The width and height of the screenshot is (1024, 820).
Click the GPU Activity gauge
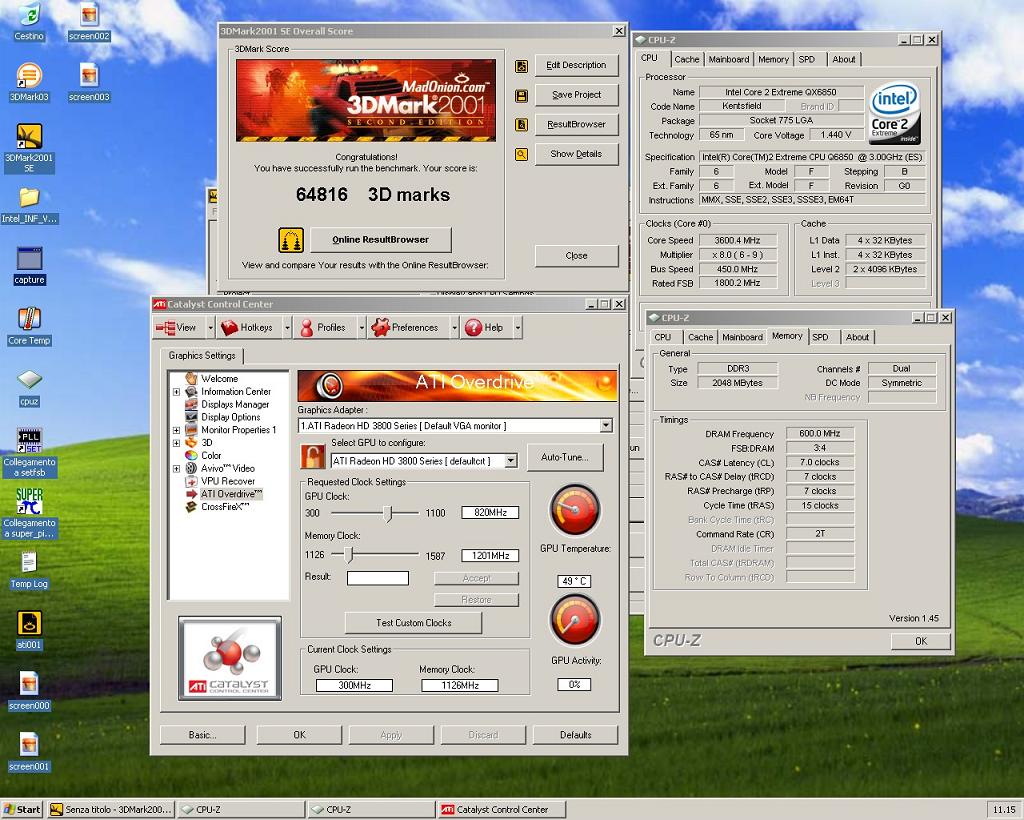click(x=575, y=620)
